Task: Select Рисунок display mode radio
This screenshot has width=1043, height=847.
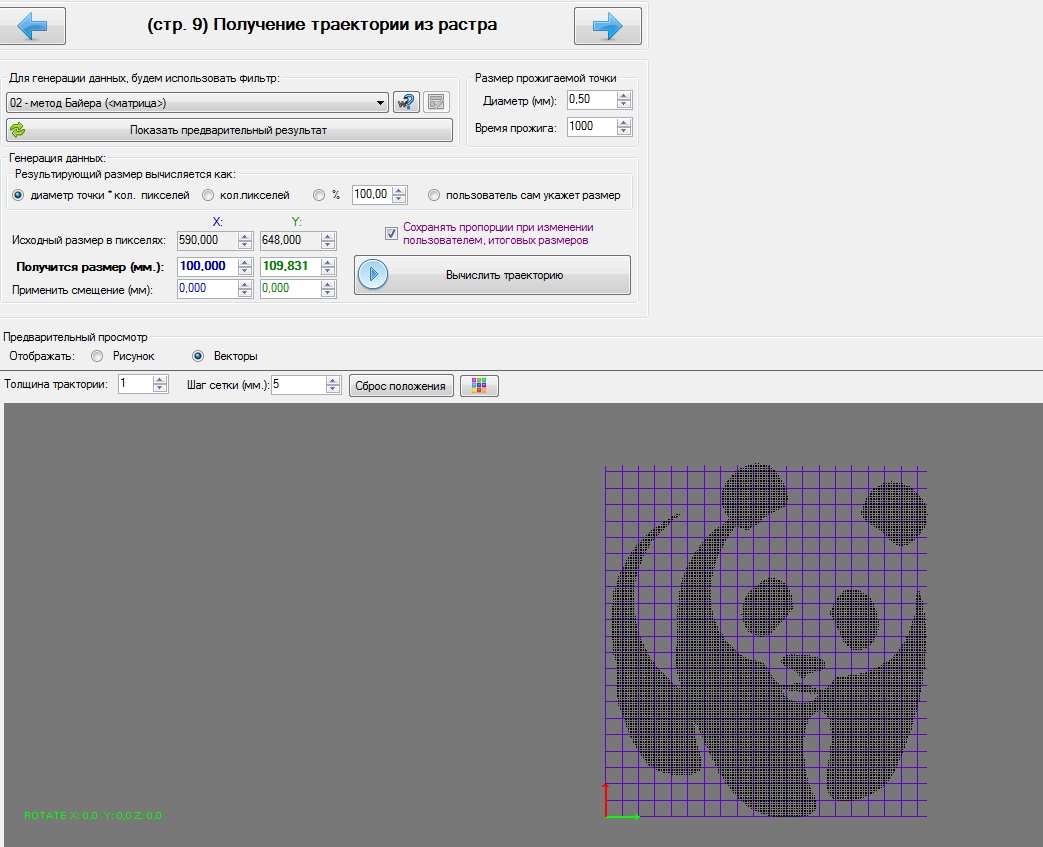Action: click(97, 356)
